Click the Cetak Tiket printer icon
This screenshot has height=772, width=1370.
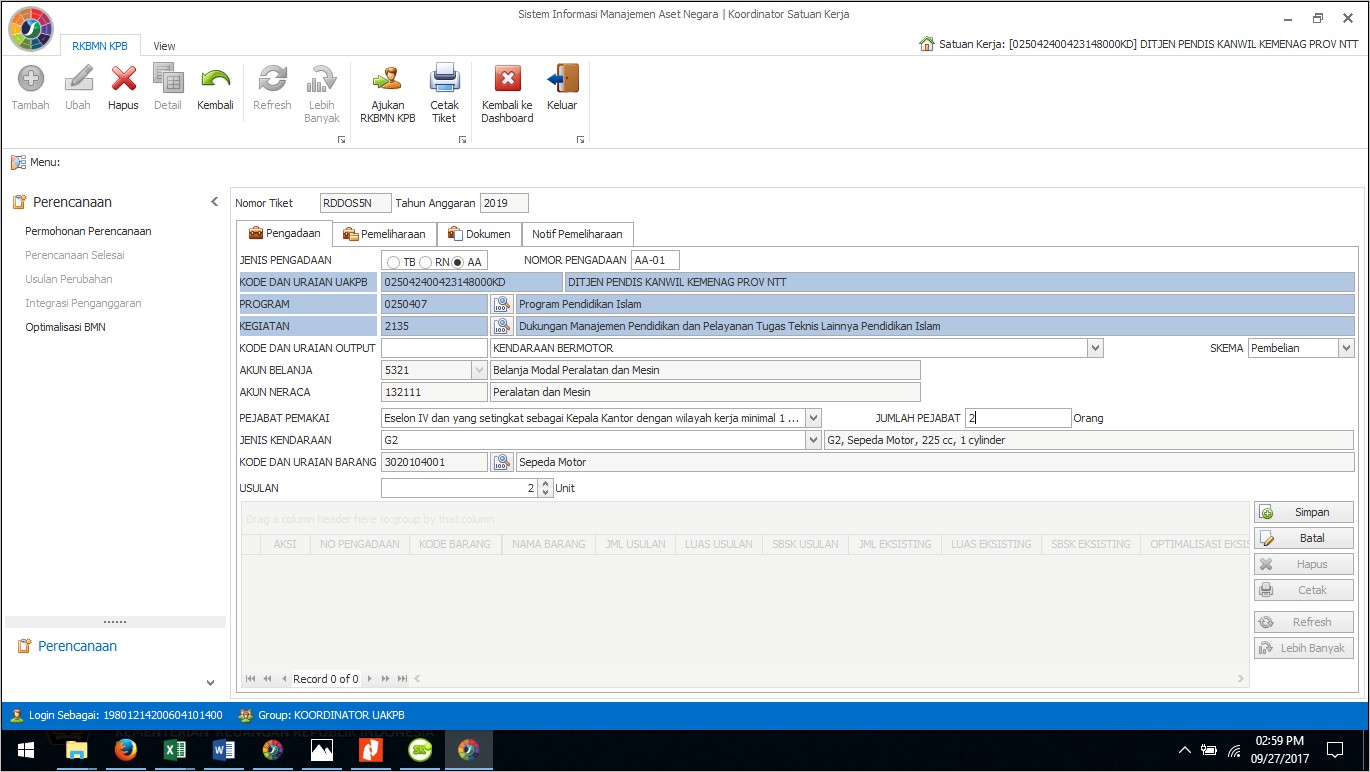click(x=444, y=79)
